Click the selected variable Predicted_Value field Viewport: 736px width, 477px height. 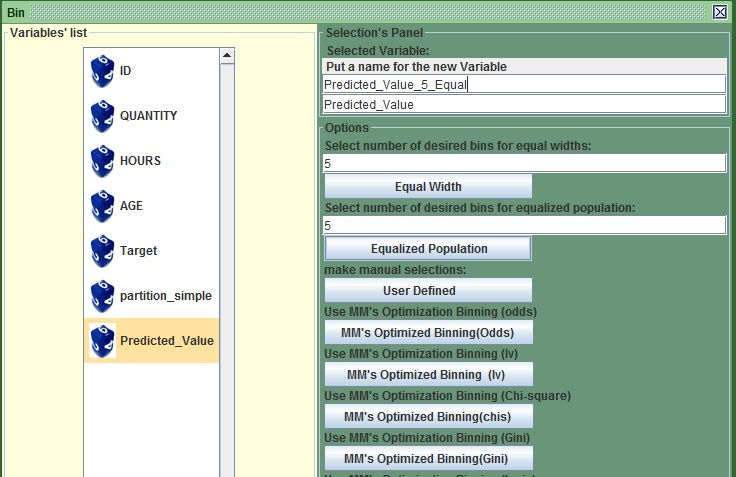pyautogui.click(x=524, y=104)
